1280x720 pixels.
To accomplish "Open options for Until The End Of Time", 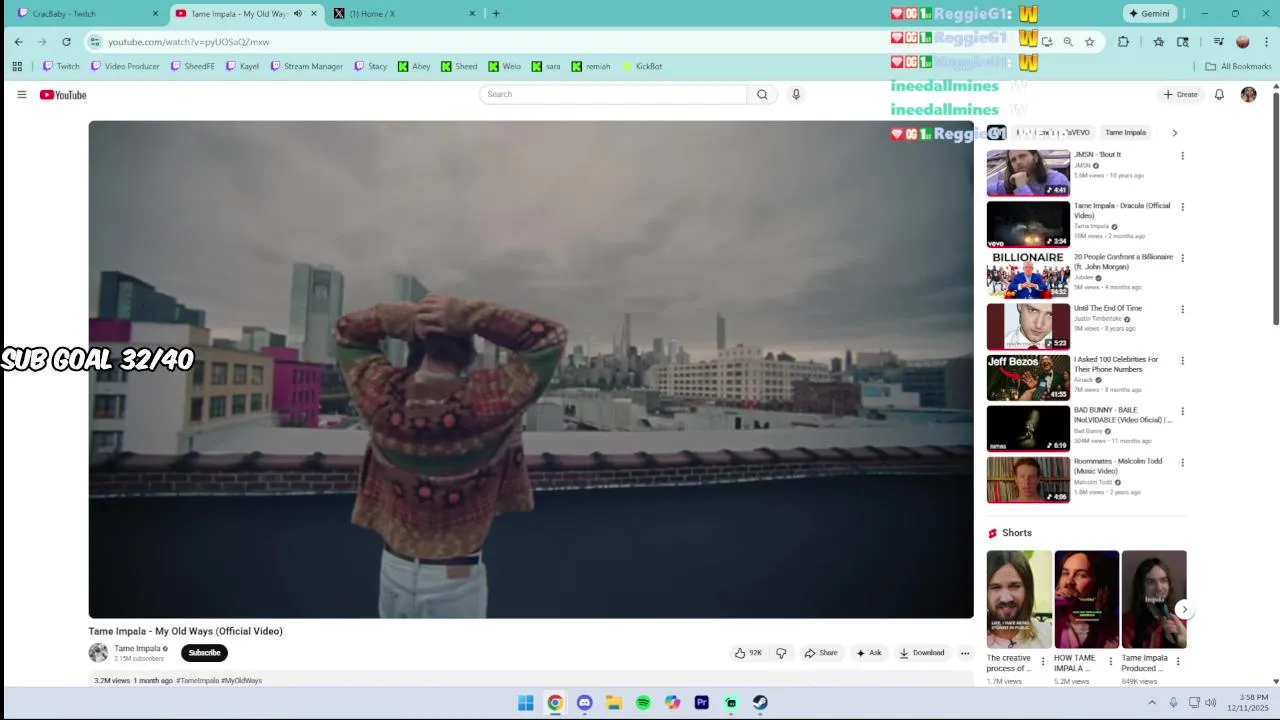I will click(1182, 310).
